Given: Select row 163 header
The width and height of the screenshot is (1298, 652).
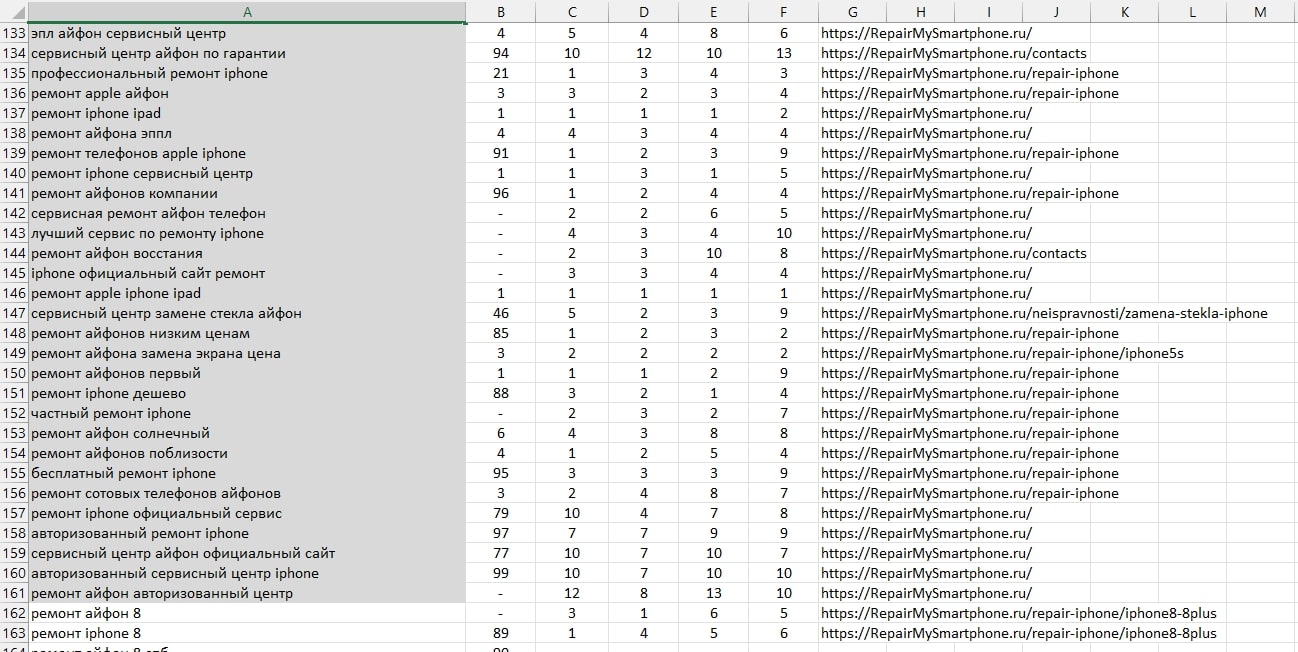Looking at the screenshot, I should (14, 633).
